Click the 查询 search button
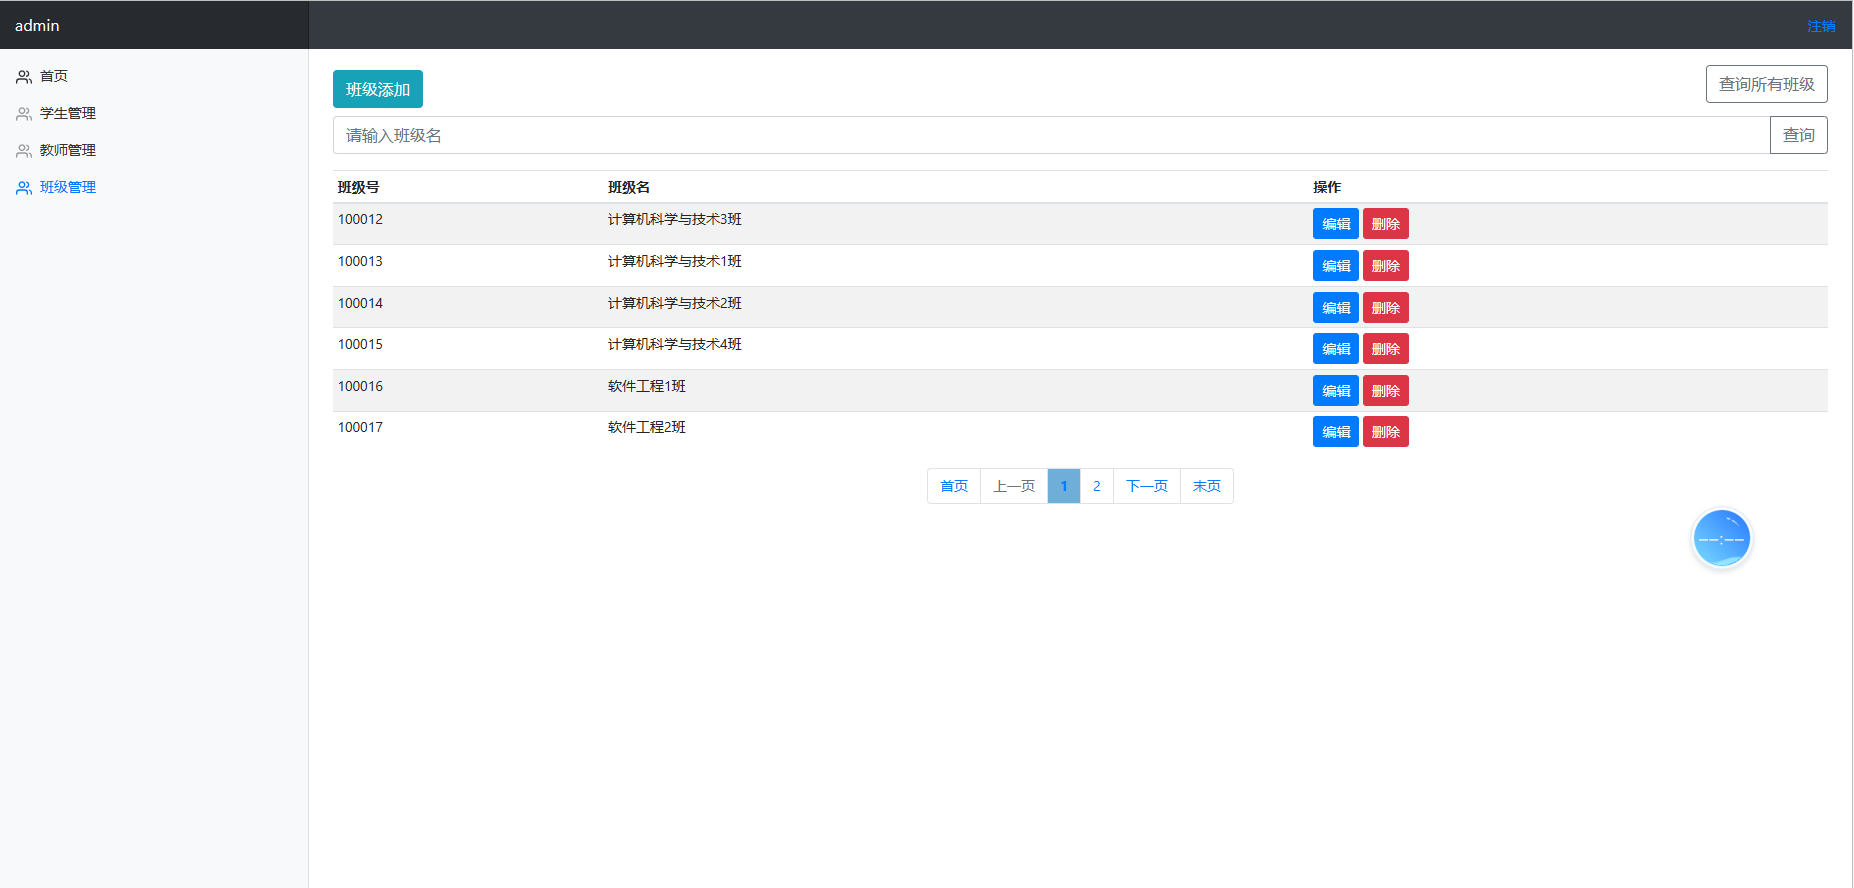1854x888 pixels. tap(1798, 135)
